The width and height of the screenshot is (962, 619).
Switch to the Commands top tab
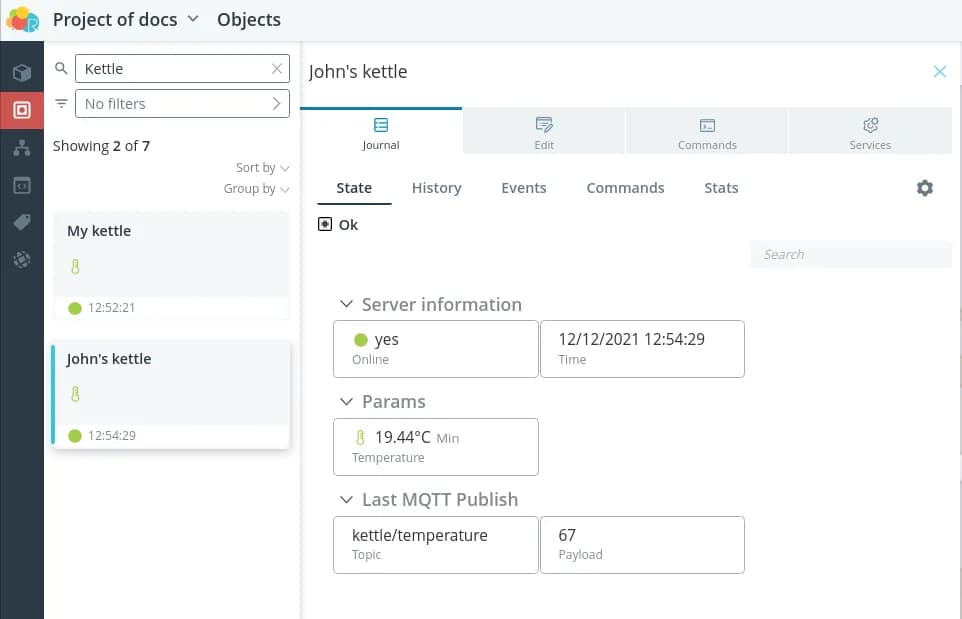(707, 132)
